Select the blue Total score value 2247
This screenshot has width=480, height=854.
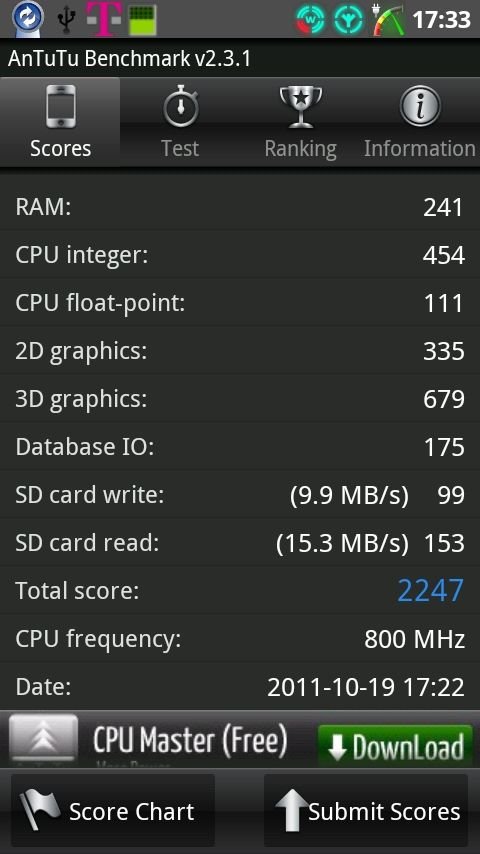click(430, 590)
